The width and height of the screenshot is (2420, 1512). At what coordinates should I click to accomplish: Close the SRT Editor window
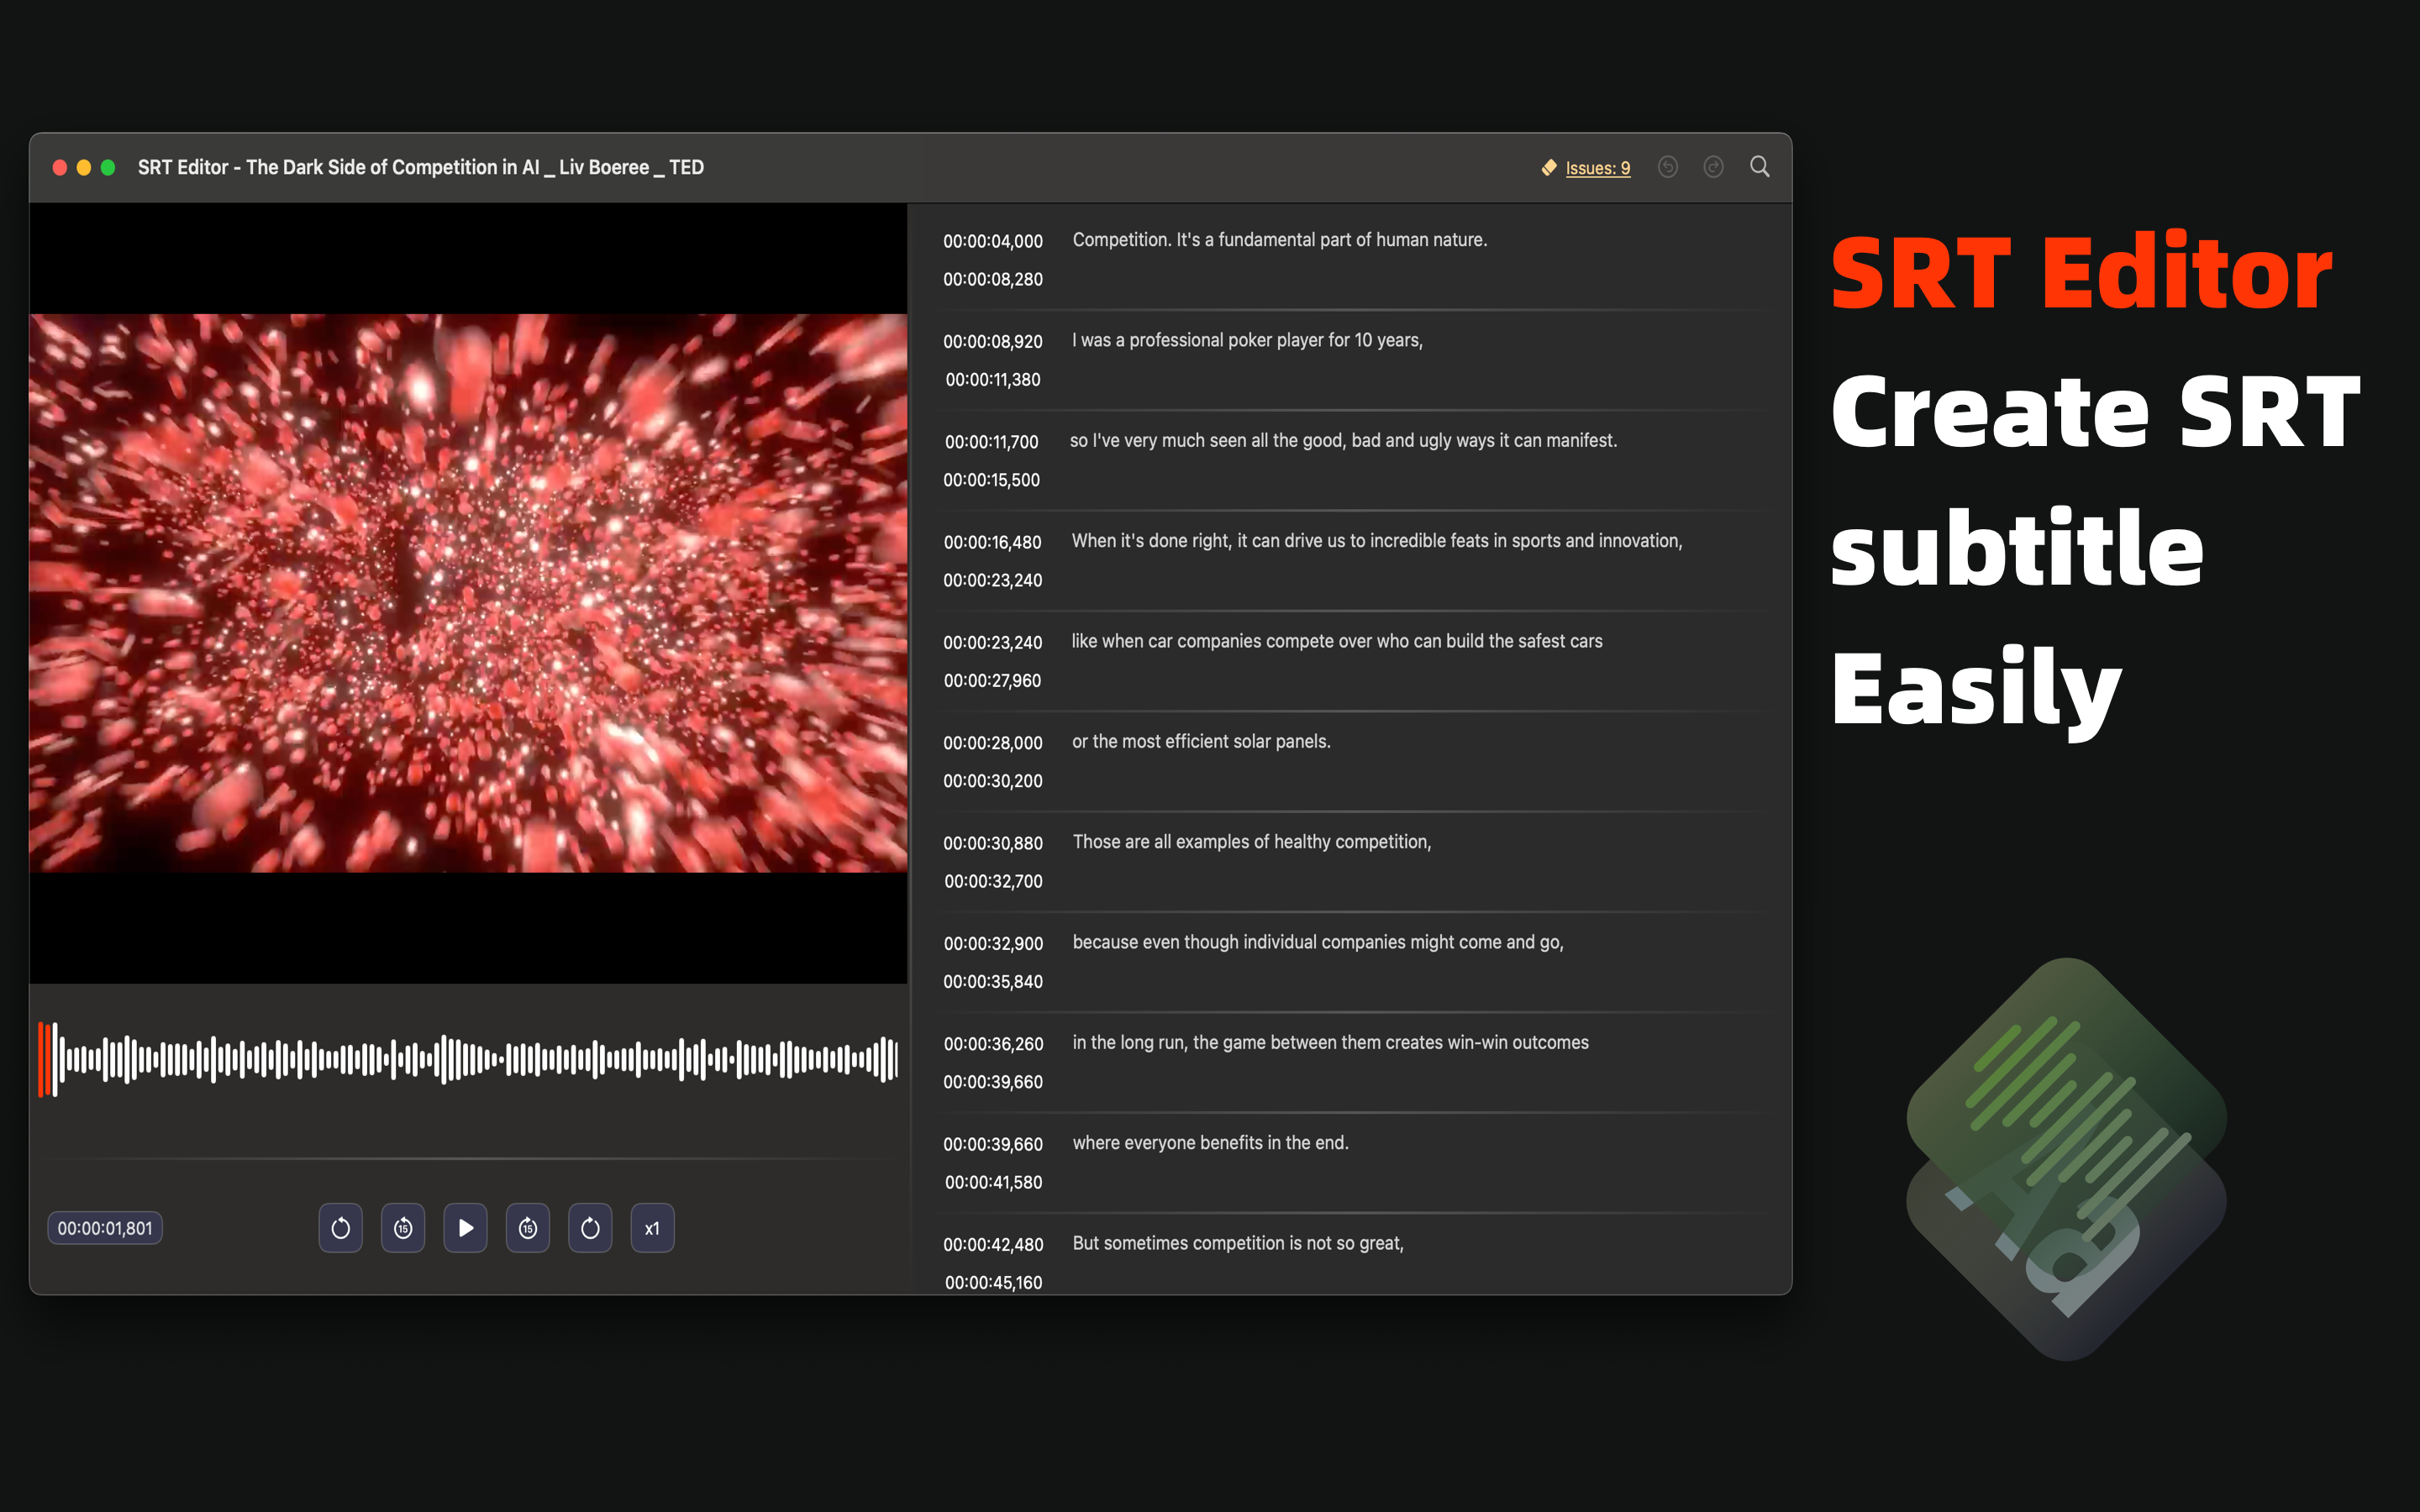coord(60,168)
